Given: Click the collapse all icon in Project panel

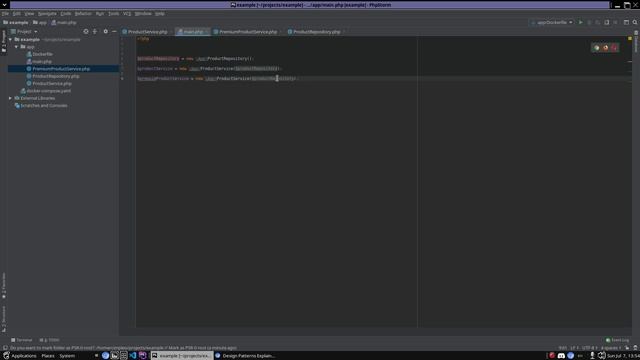Looking at the screenshot, I should coord(95,31).
